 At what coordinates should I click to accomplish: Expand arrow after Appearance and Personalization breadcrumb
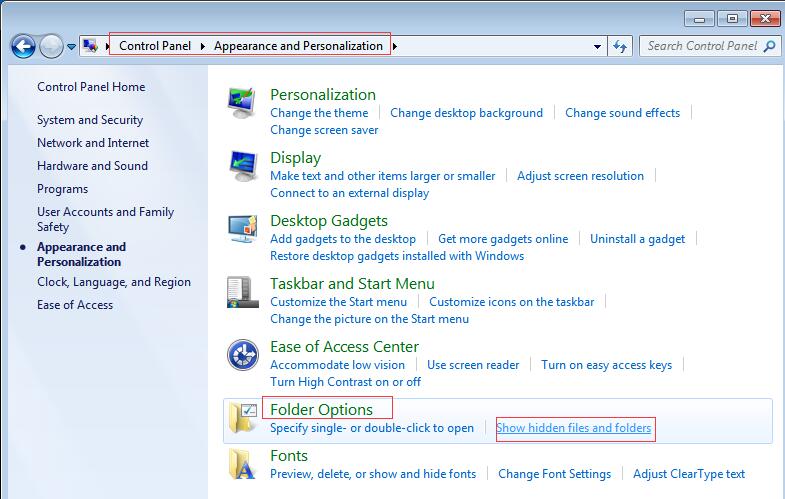(395, 46)
